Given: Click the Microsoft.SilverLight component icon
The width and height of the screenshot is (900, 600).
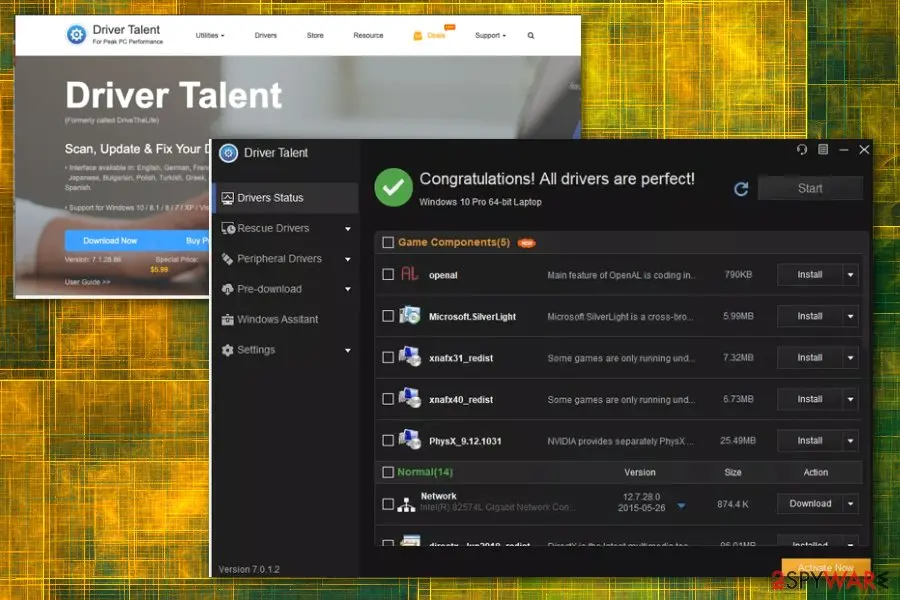Looking at the screenshot, I should pos(410,315).
